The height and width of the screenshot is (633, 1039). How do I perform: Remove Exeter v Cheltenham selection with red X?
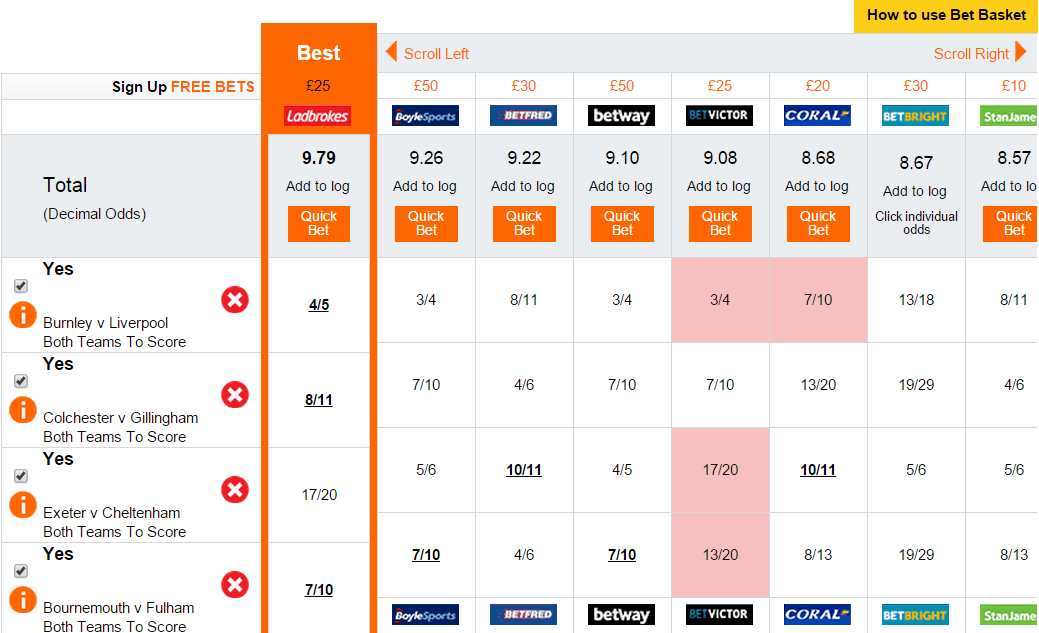235,490
